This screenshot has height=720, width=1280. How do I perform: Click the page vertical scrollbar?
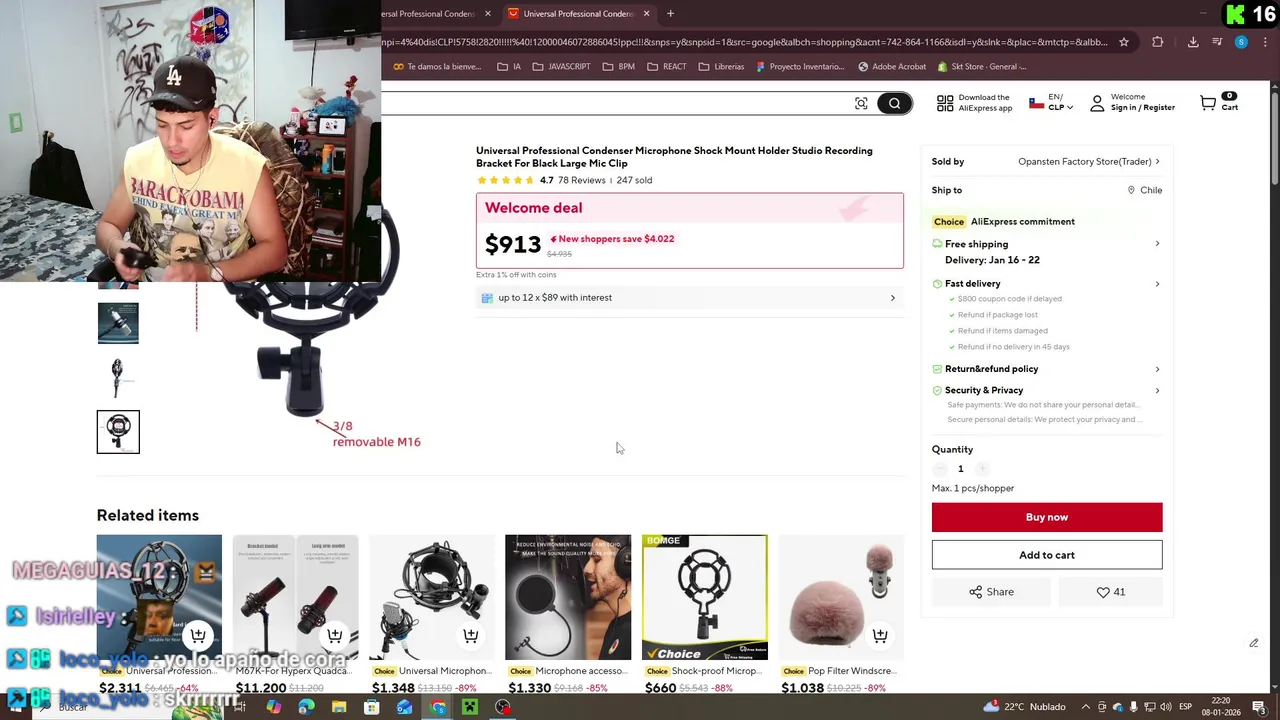(1274, 140)
